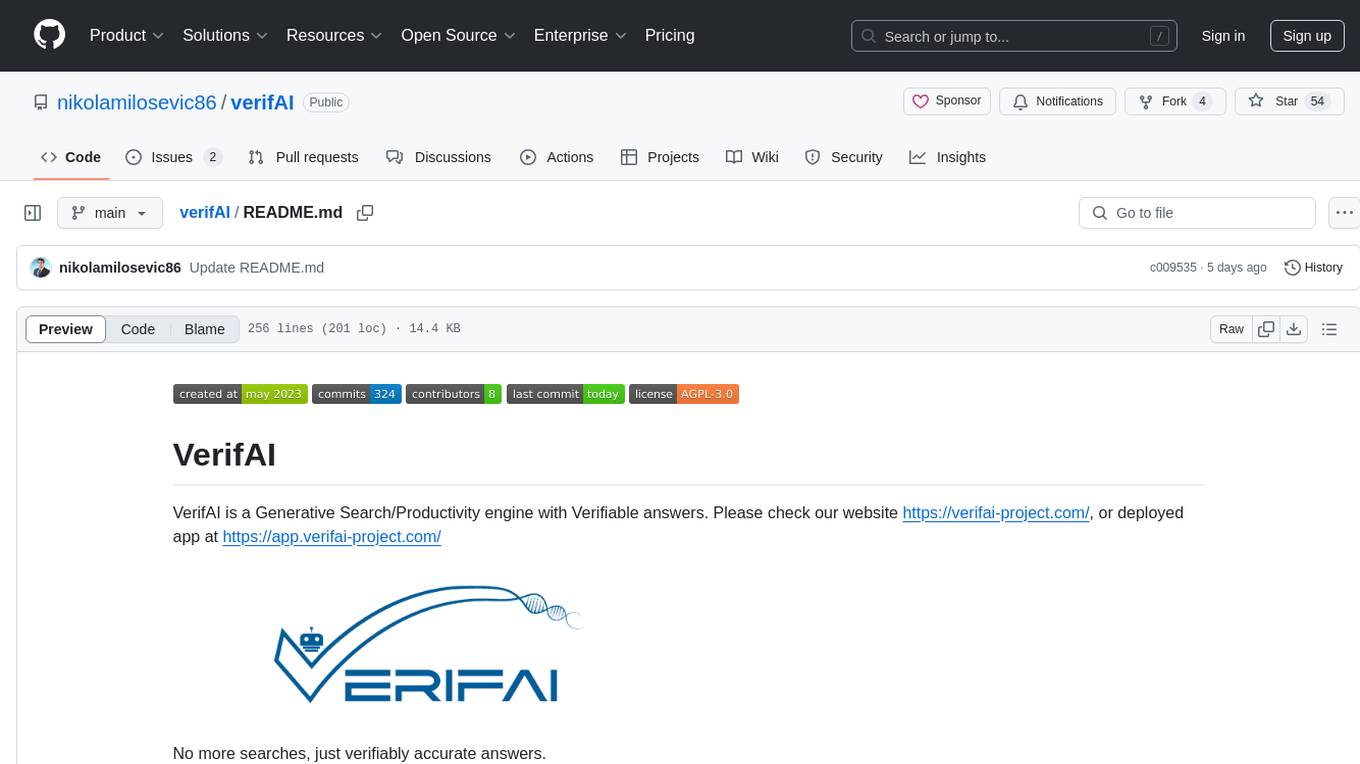Click the license AGPL-3.0 badge
Screen dimensions: 1360x764
684,394
